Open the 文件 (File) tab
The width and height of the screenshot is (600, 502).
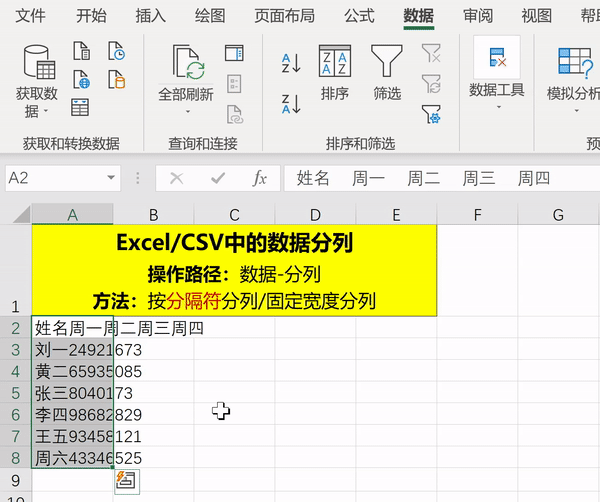pyautogui.click(x=30, y=16)
